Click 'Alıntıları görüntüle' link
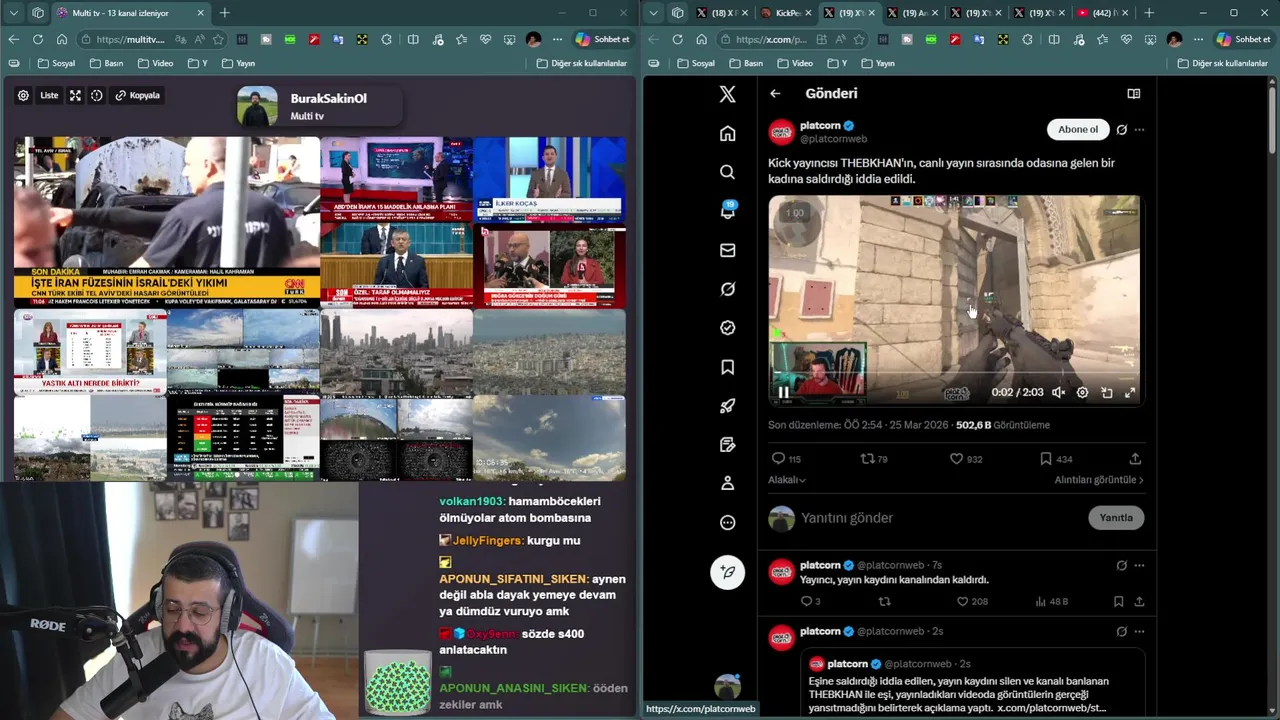 click(1099, 480)
